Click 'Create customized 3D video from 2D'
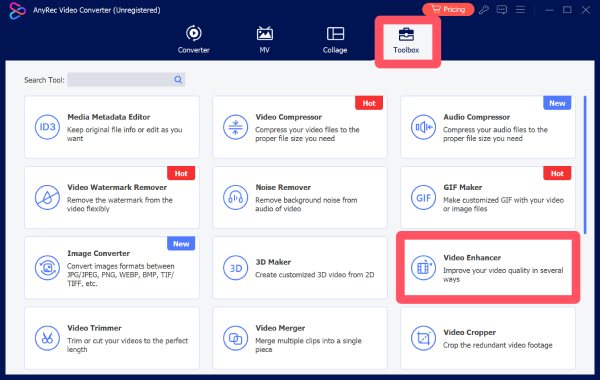This screenshot has height=380, width=600. tap(315, 275)
